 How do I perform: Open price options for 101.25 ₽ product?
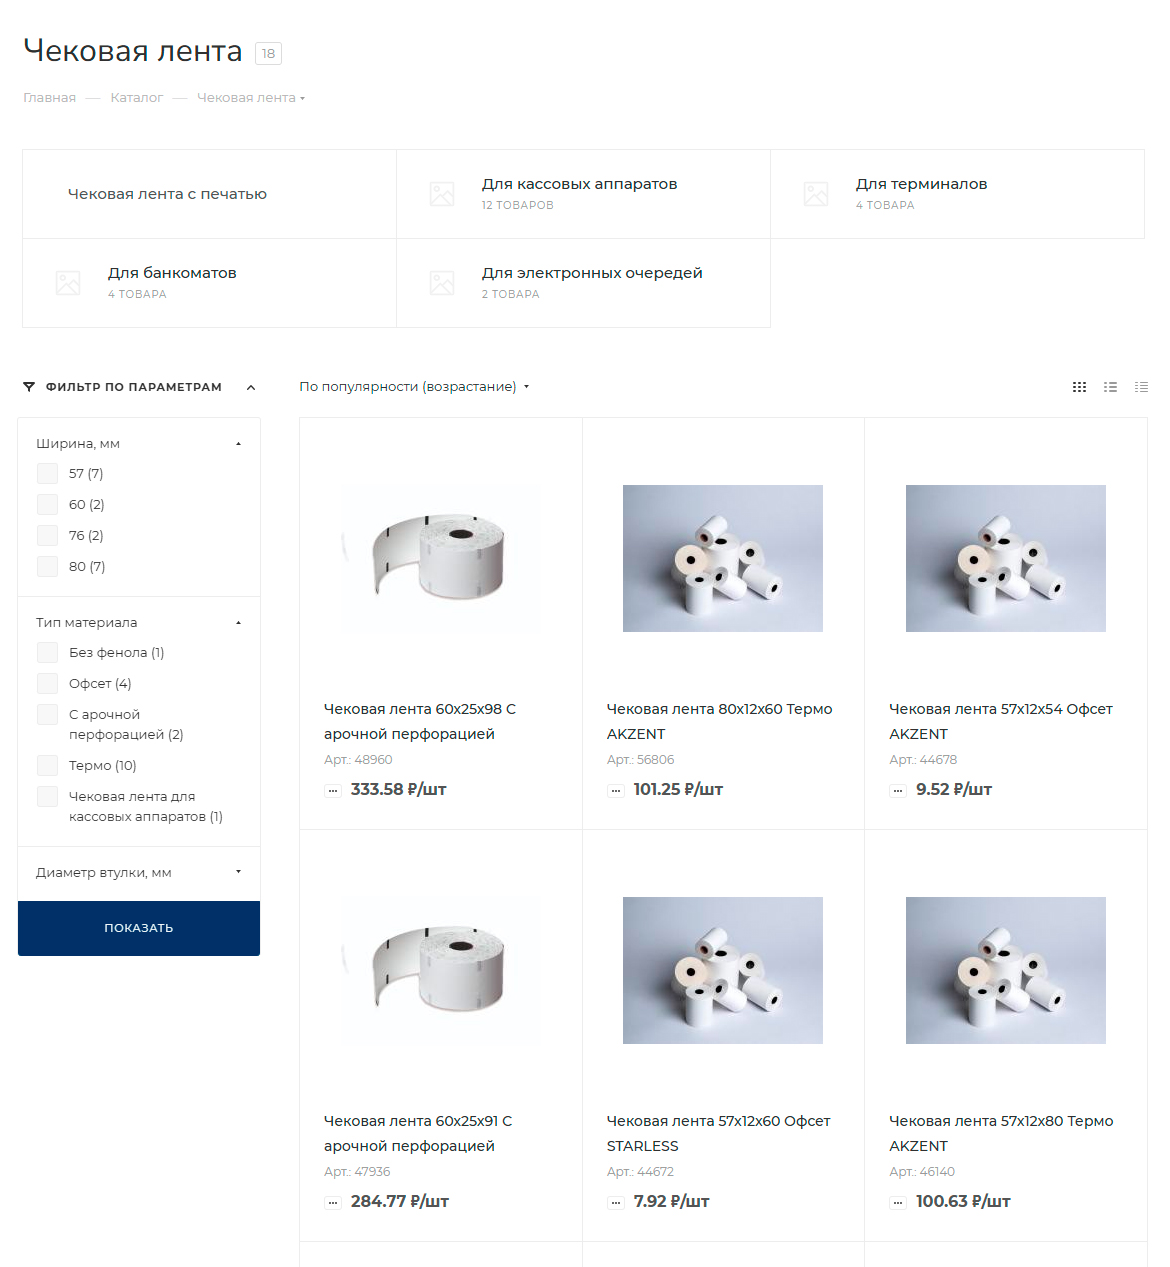(x=616, y=791)
